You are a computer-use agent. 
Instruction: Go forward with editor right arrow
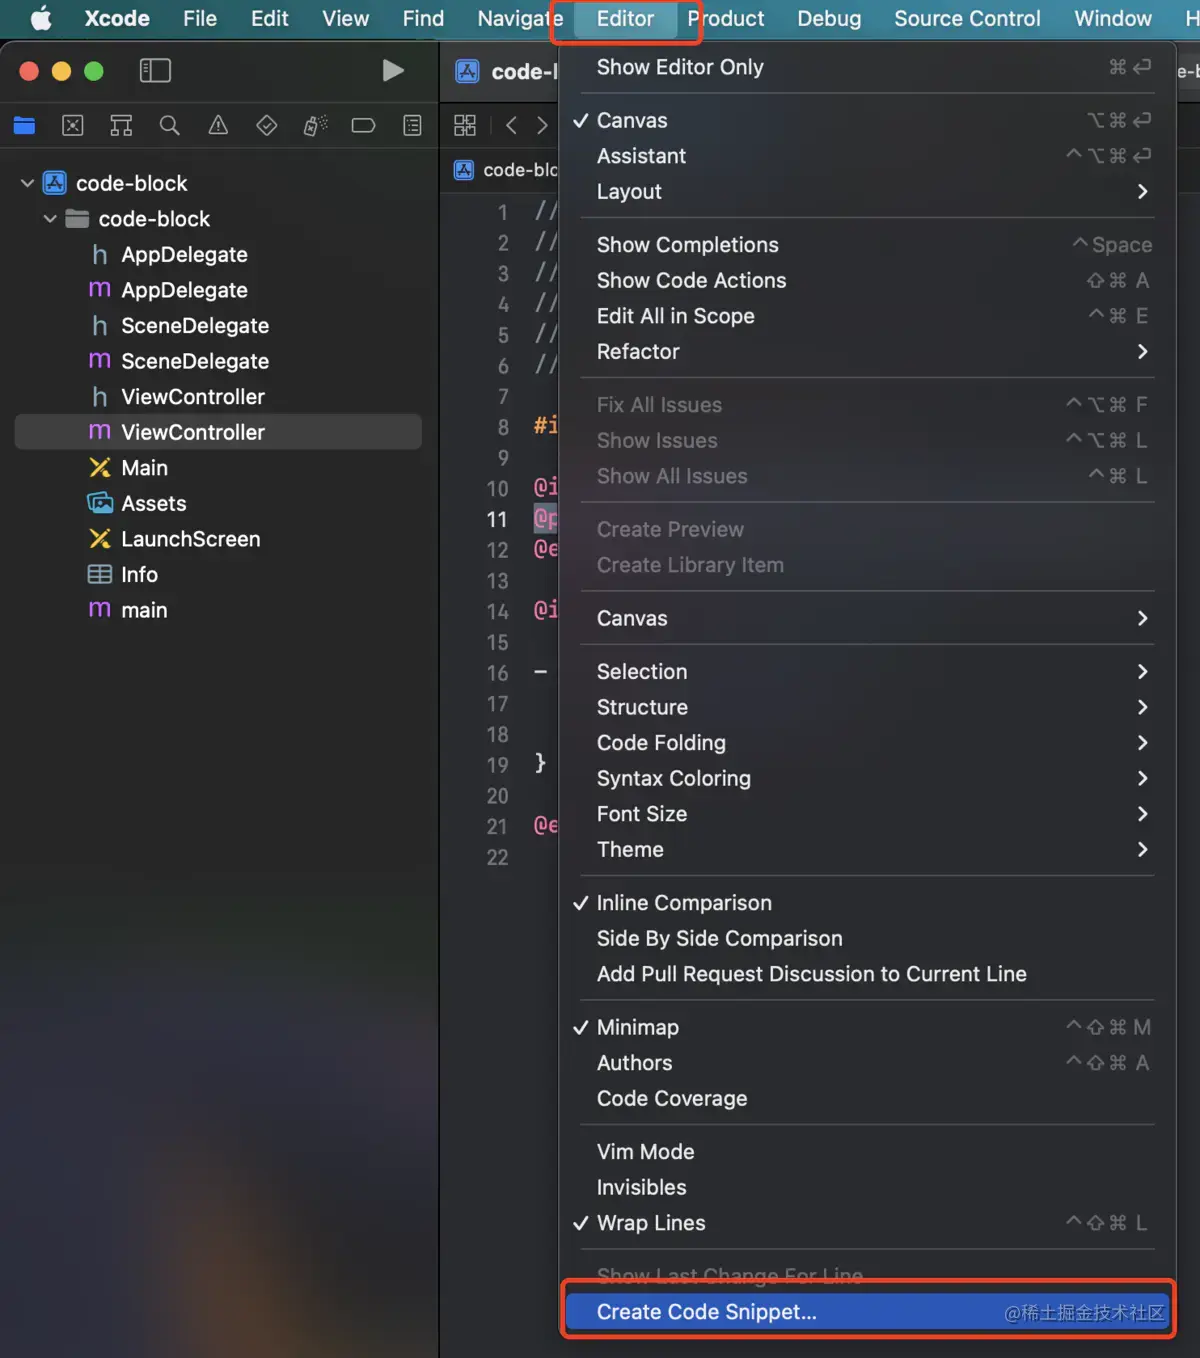click(x=542, y=125)
